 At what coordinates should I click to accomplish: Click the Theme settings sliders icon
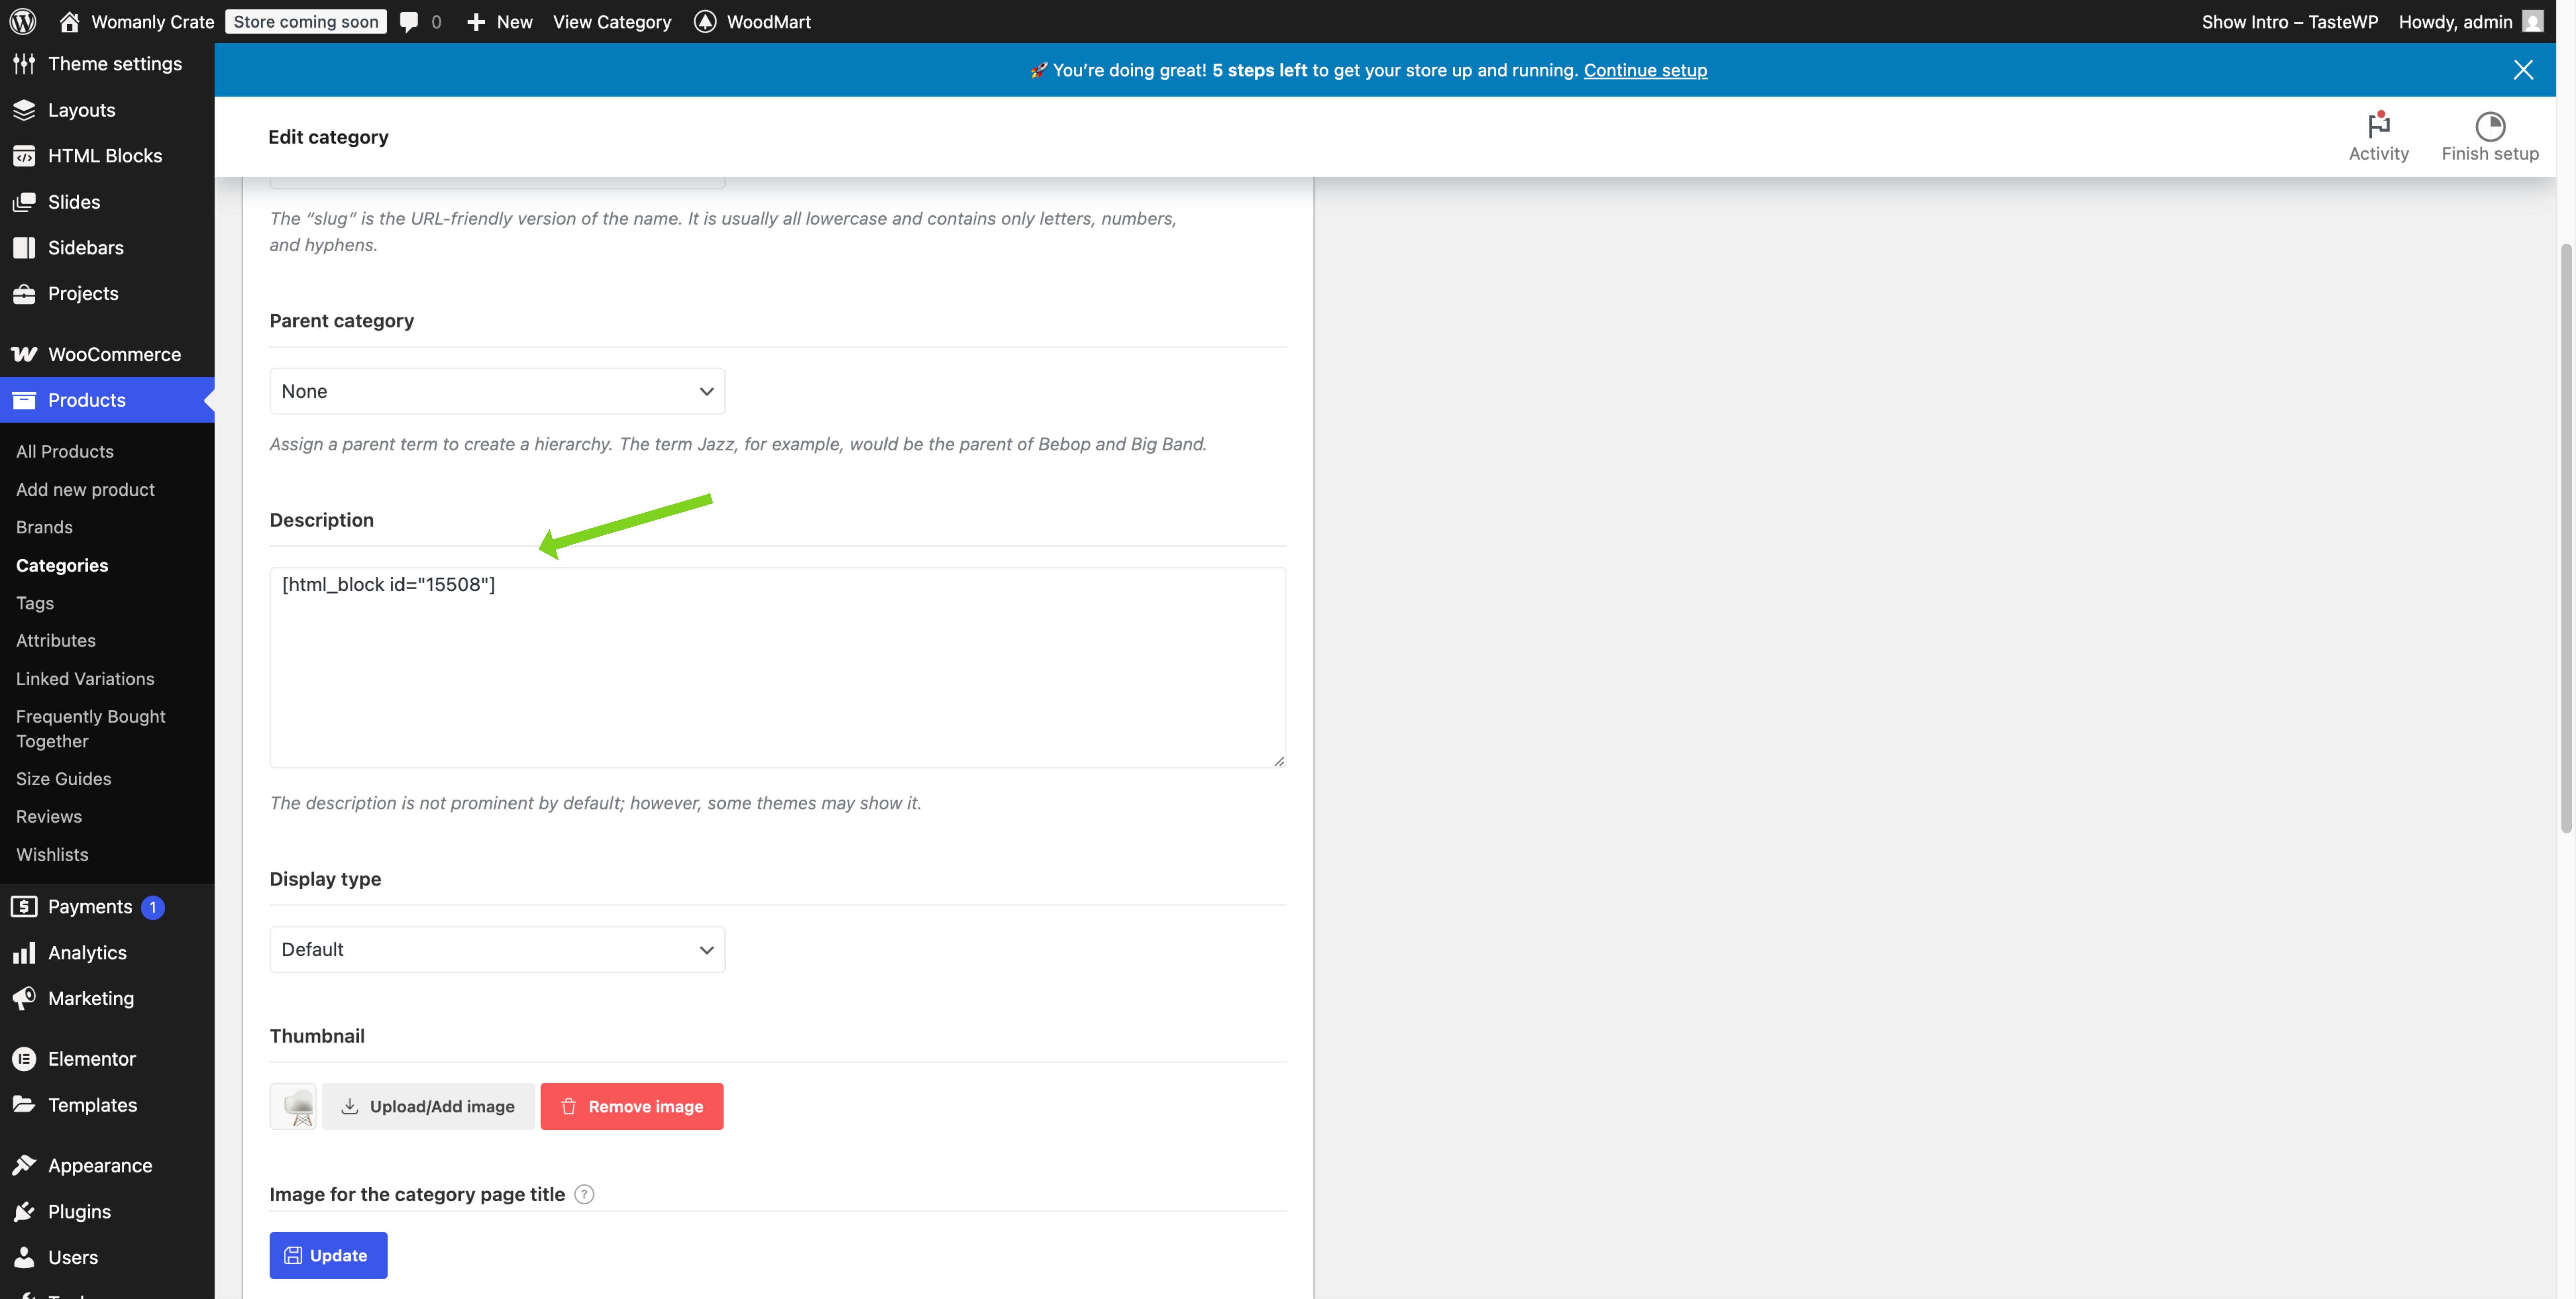[24, 64]
